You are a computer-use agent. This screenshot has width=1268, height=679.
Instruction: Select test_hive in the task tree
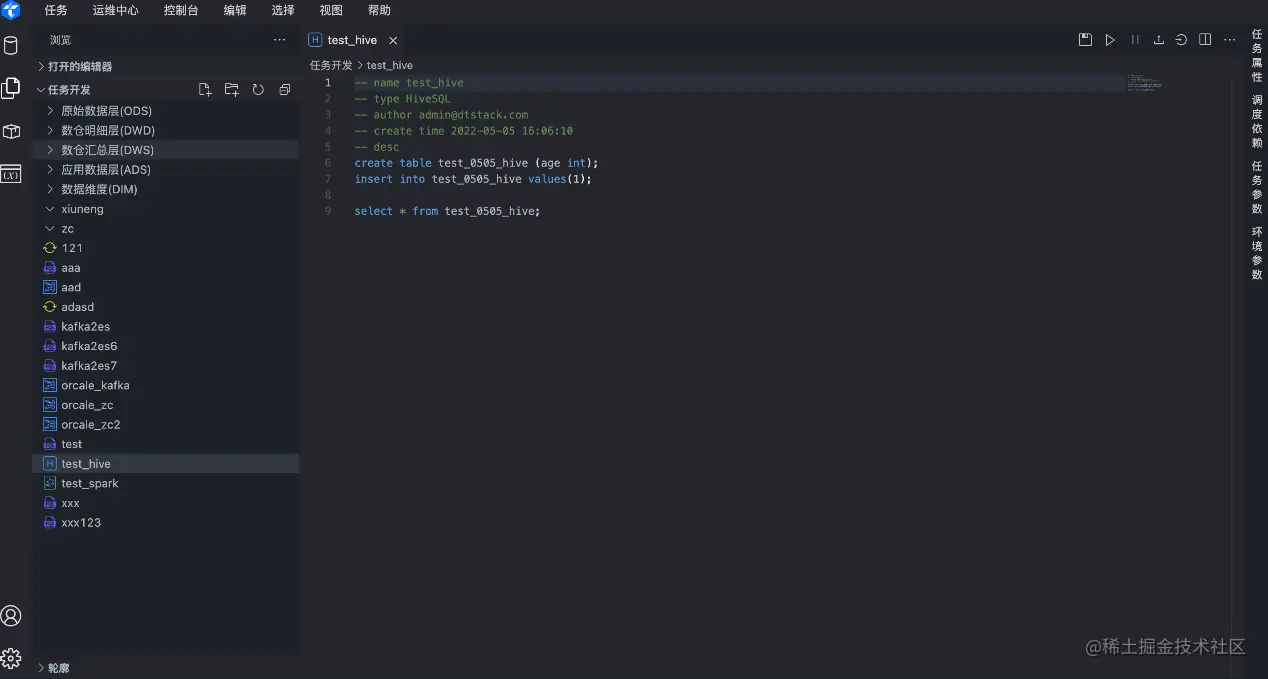pyautogui.click(x=166, y=464)
